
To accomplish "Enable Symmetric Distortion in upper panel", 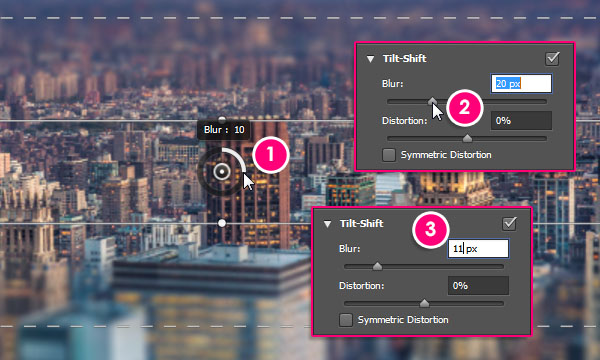I will [x=389, y=155].
